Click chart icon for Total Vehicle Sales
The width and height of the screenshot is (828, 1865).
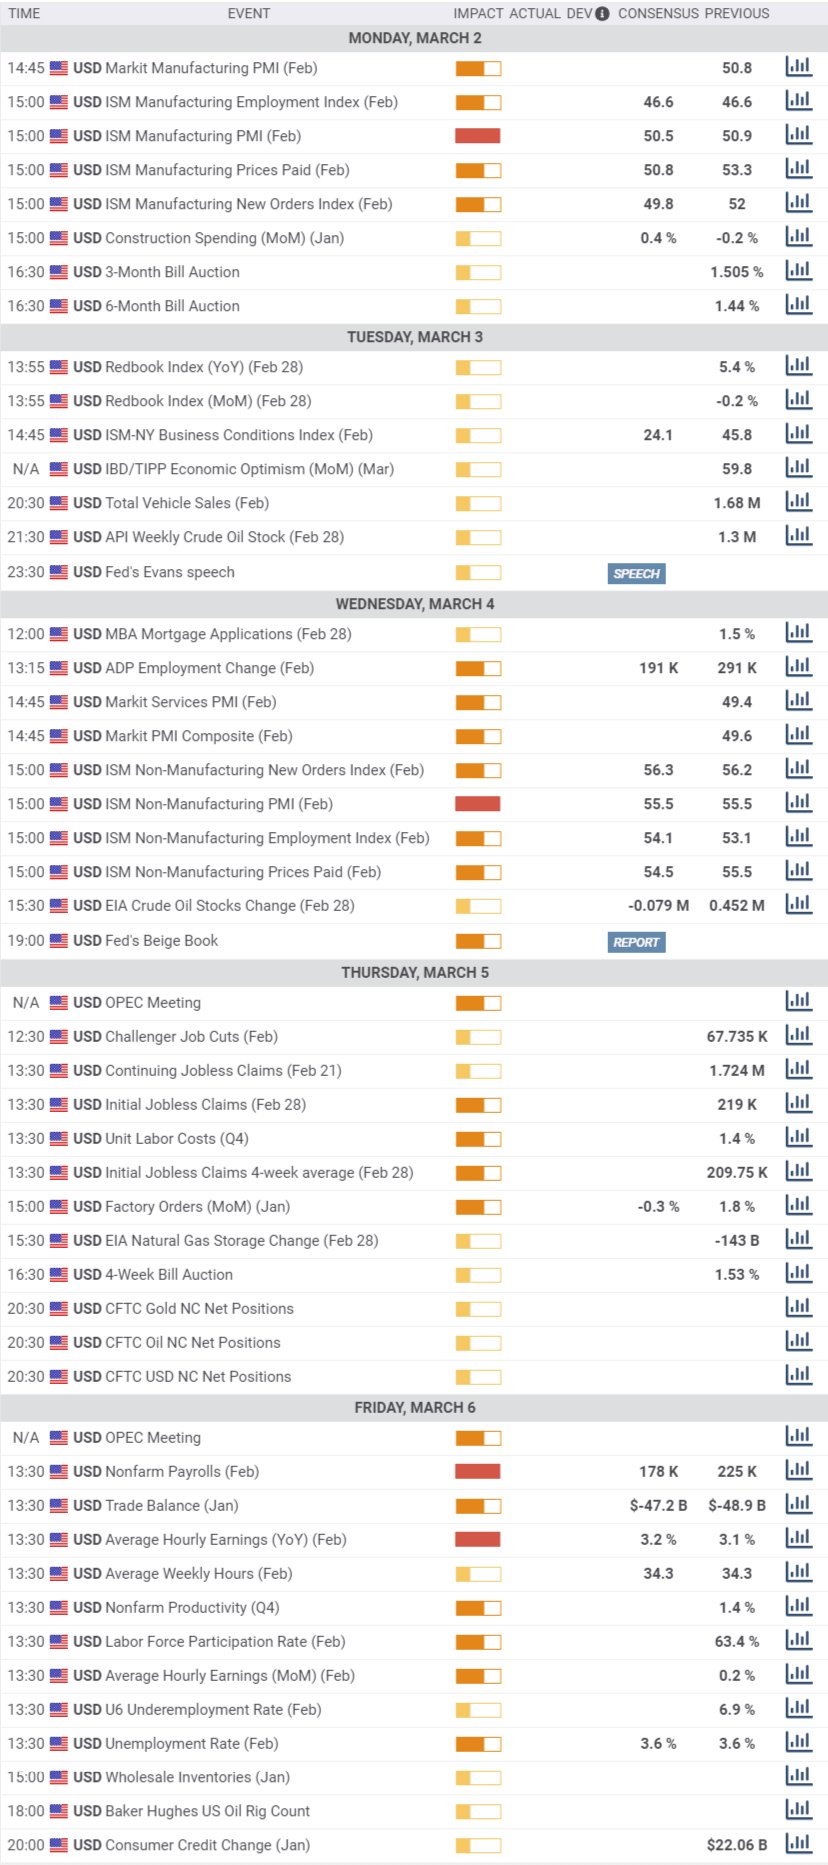click(798, 502)
